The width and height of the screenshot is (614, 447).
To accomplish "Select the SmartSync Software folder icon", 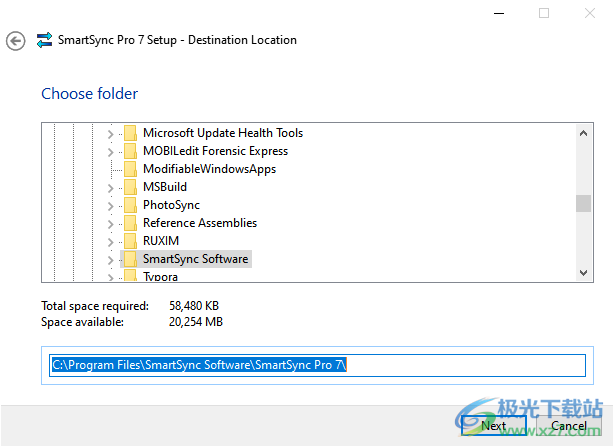I will (x=130, y=259).
